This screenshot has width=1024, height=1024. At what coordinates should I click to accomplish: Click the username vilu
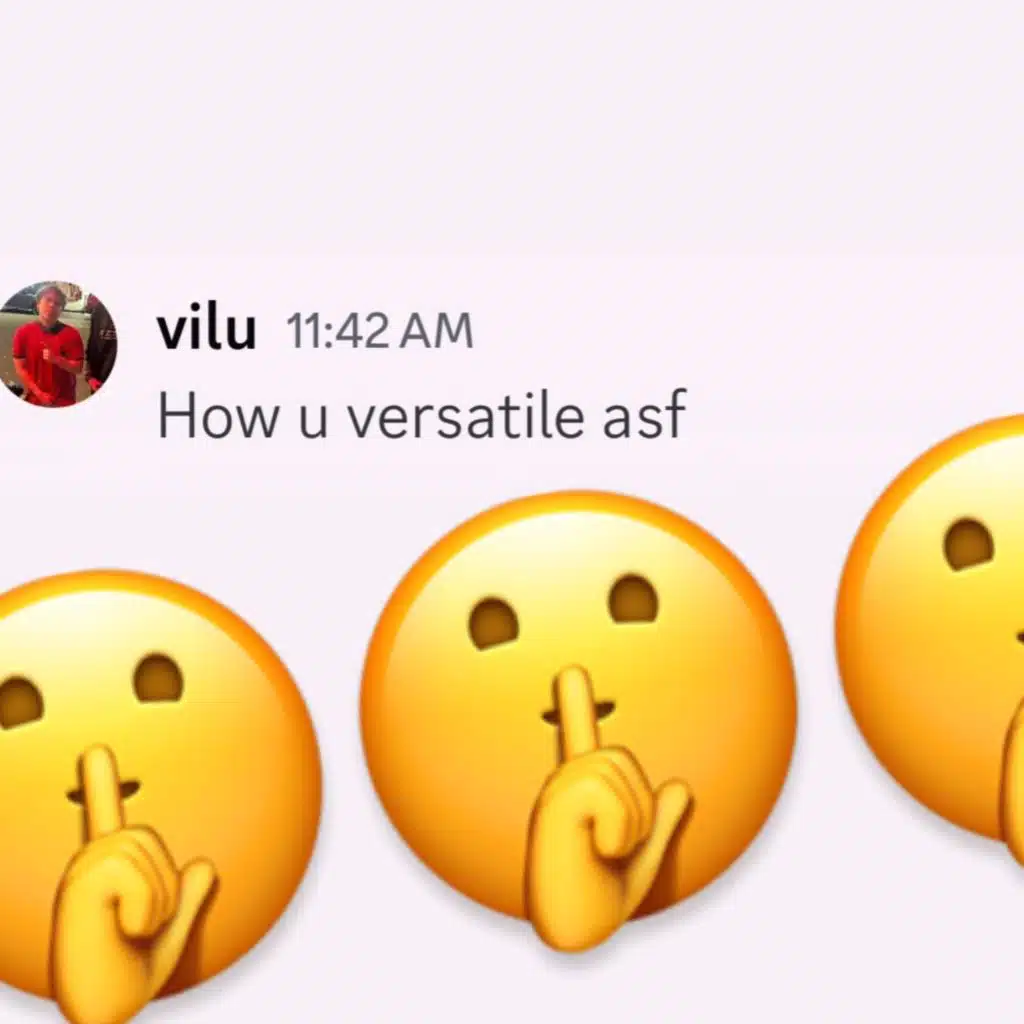click(206, 330)
